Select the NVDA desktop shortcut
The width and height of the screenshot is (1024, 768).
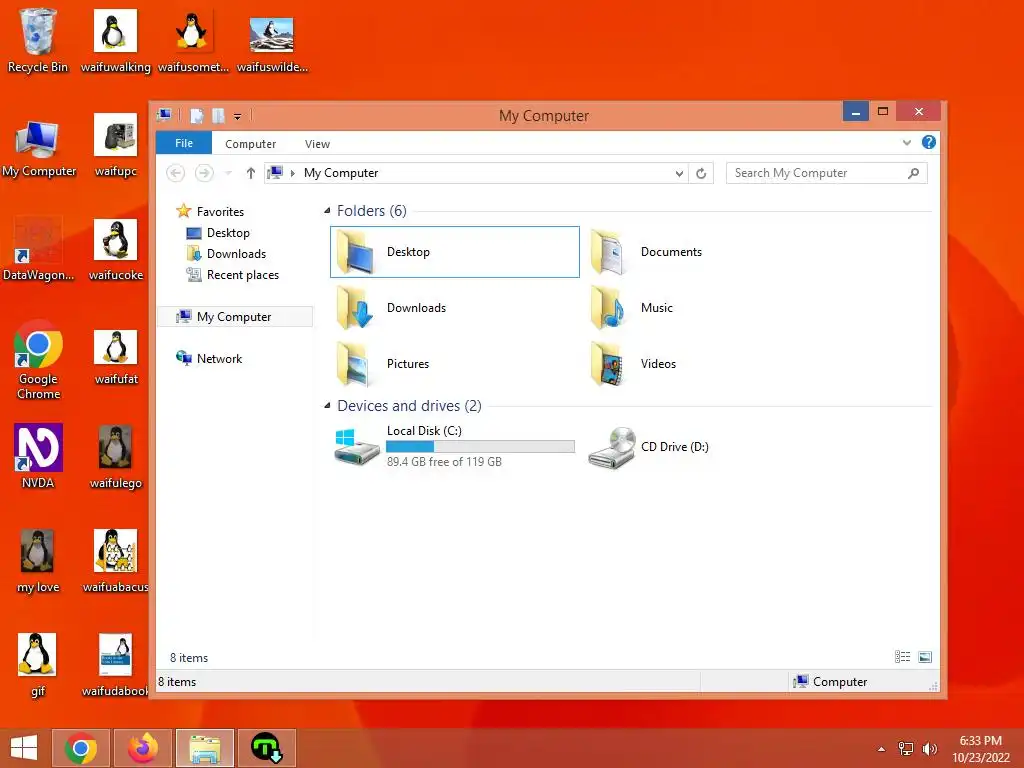(x=38, y=456)
